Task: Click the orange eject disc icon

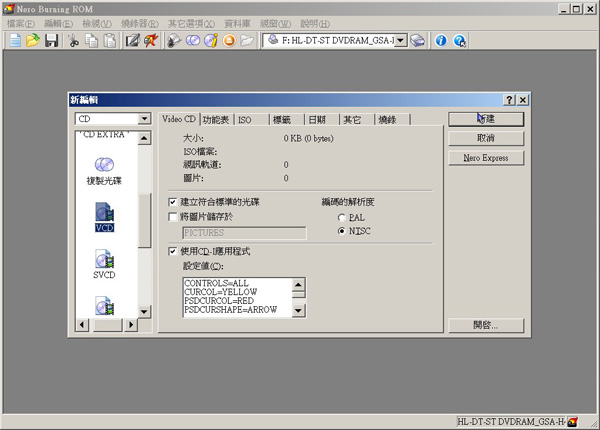Action: [229, 40]
